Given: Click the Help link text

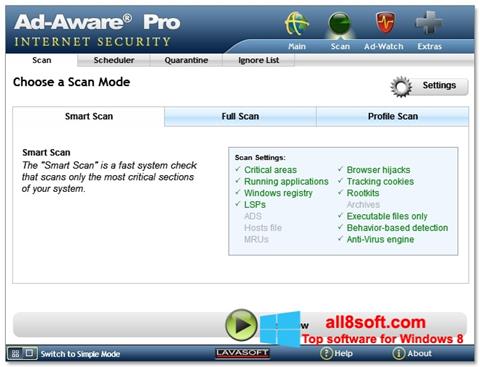Looking at the screenshot, I should point(343,353).
